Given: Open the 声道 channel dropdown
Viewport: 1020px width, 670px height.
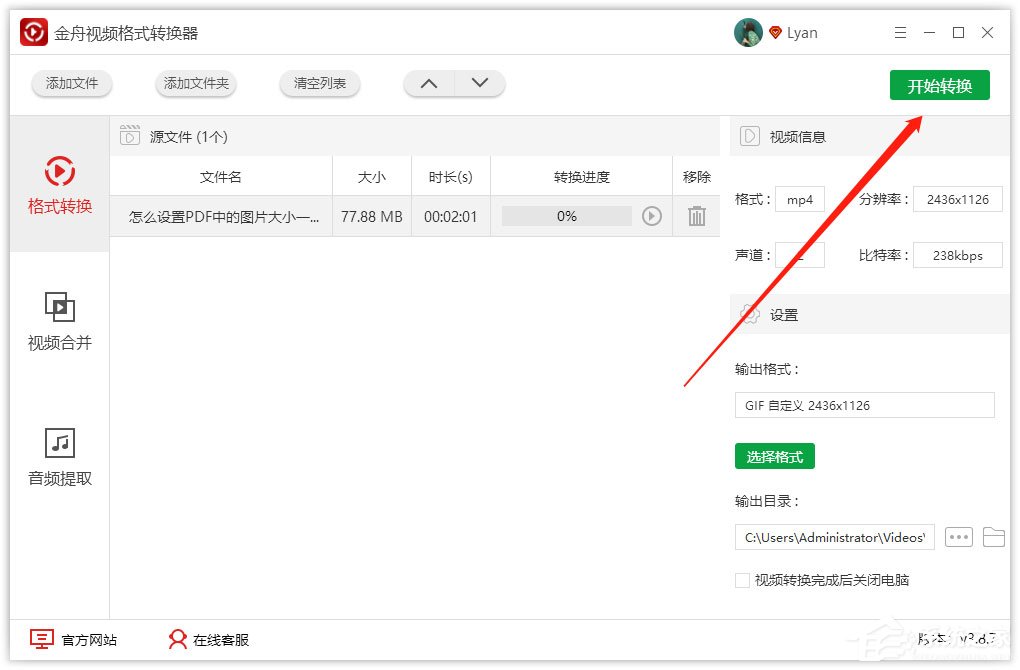Looking at the screenshot, I should pos(800,255).
